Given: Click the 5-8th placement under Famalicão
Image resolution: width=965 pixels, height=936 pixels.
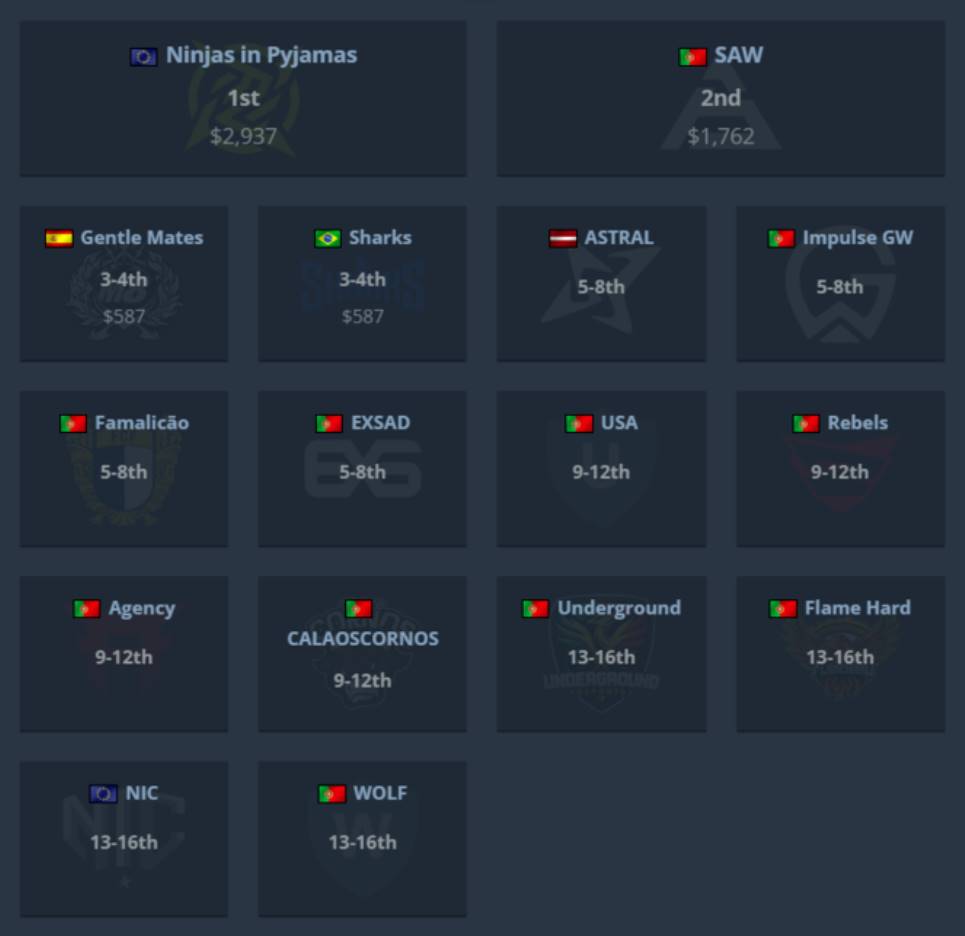Looking at the screenshot, I should (124, 473).
